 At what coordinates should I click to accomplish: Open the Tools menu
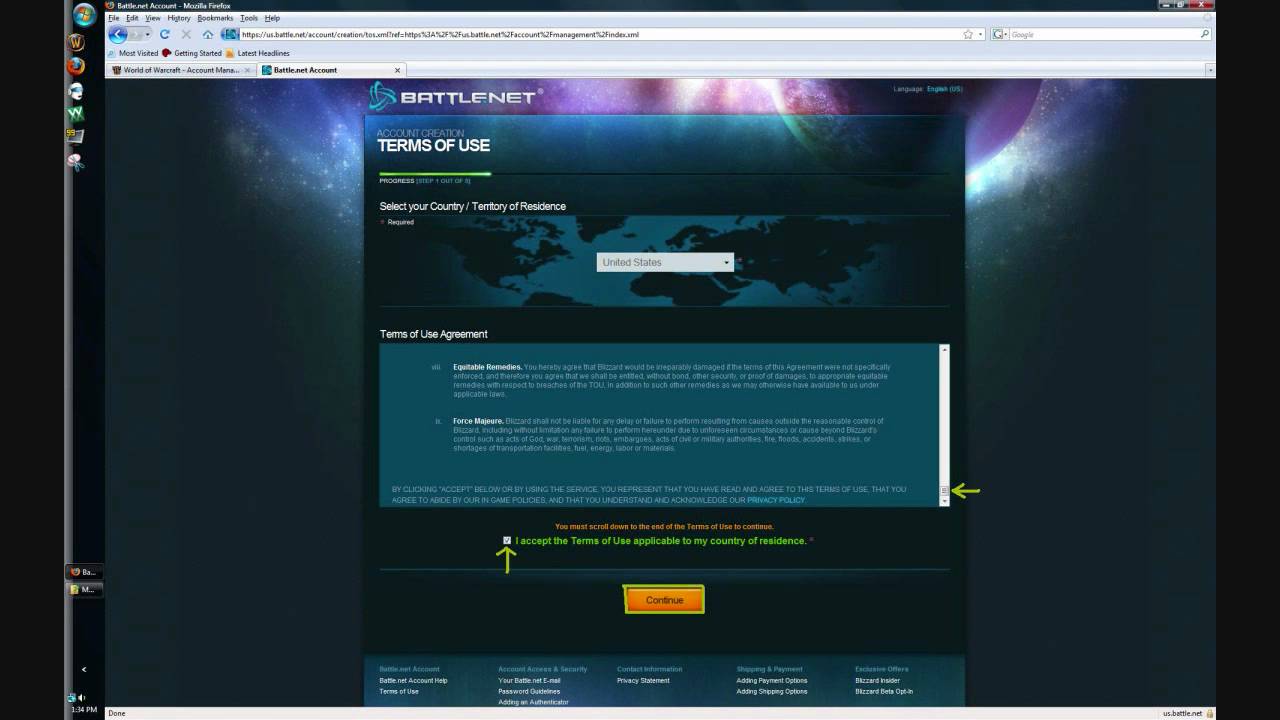click(x=249, y=18)
